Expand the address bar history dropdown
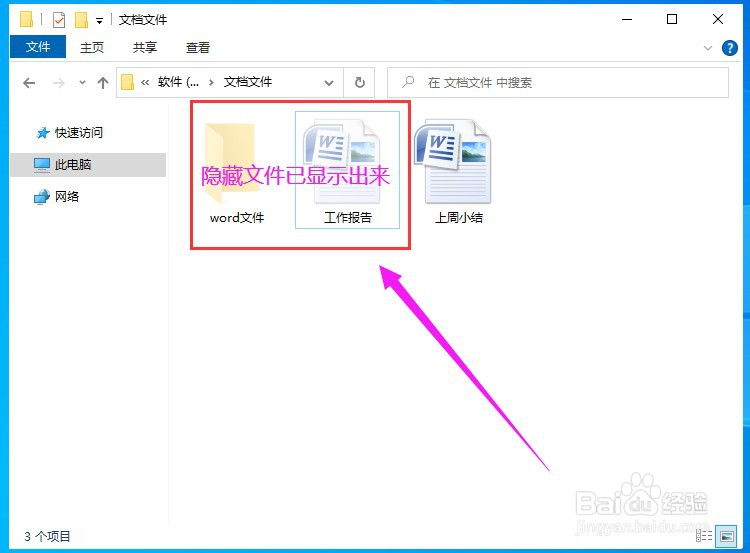 coord(329,83)
